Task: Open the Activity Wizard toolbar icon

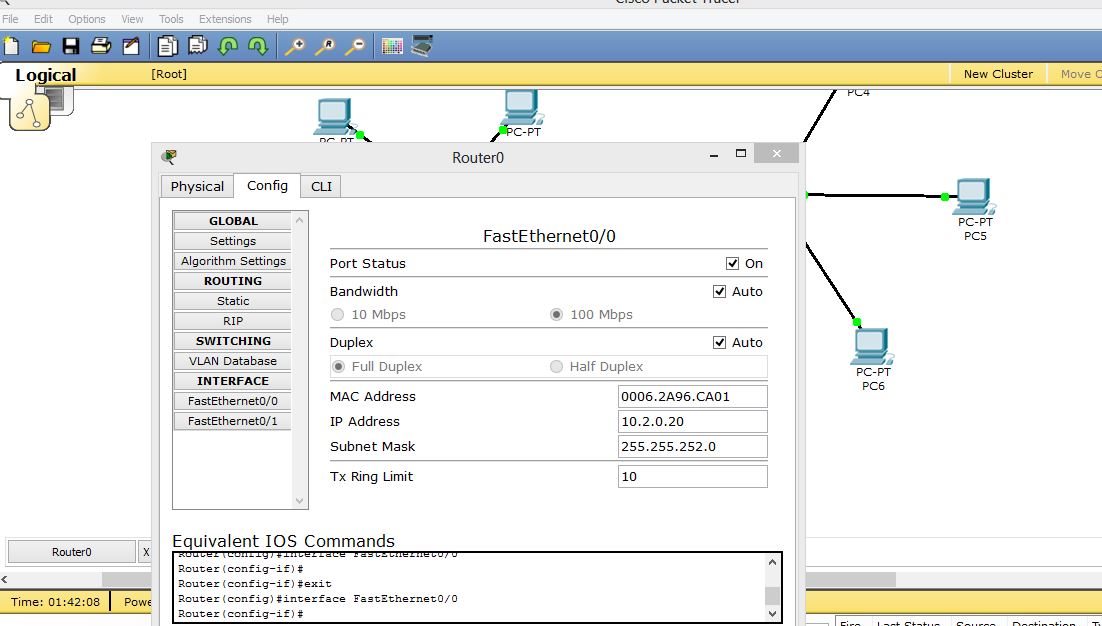Action: (x=131, y=46)
